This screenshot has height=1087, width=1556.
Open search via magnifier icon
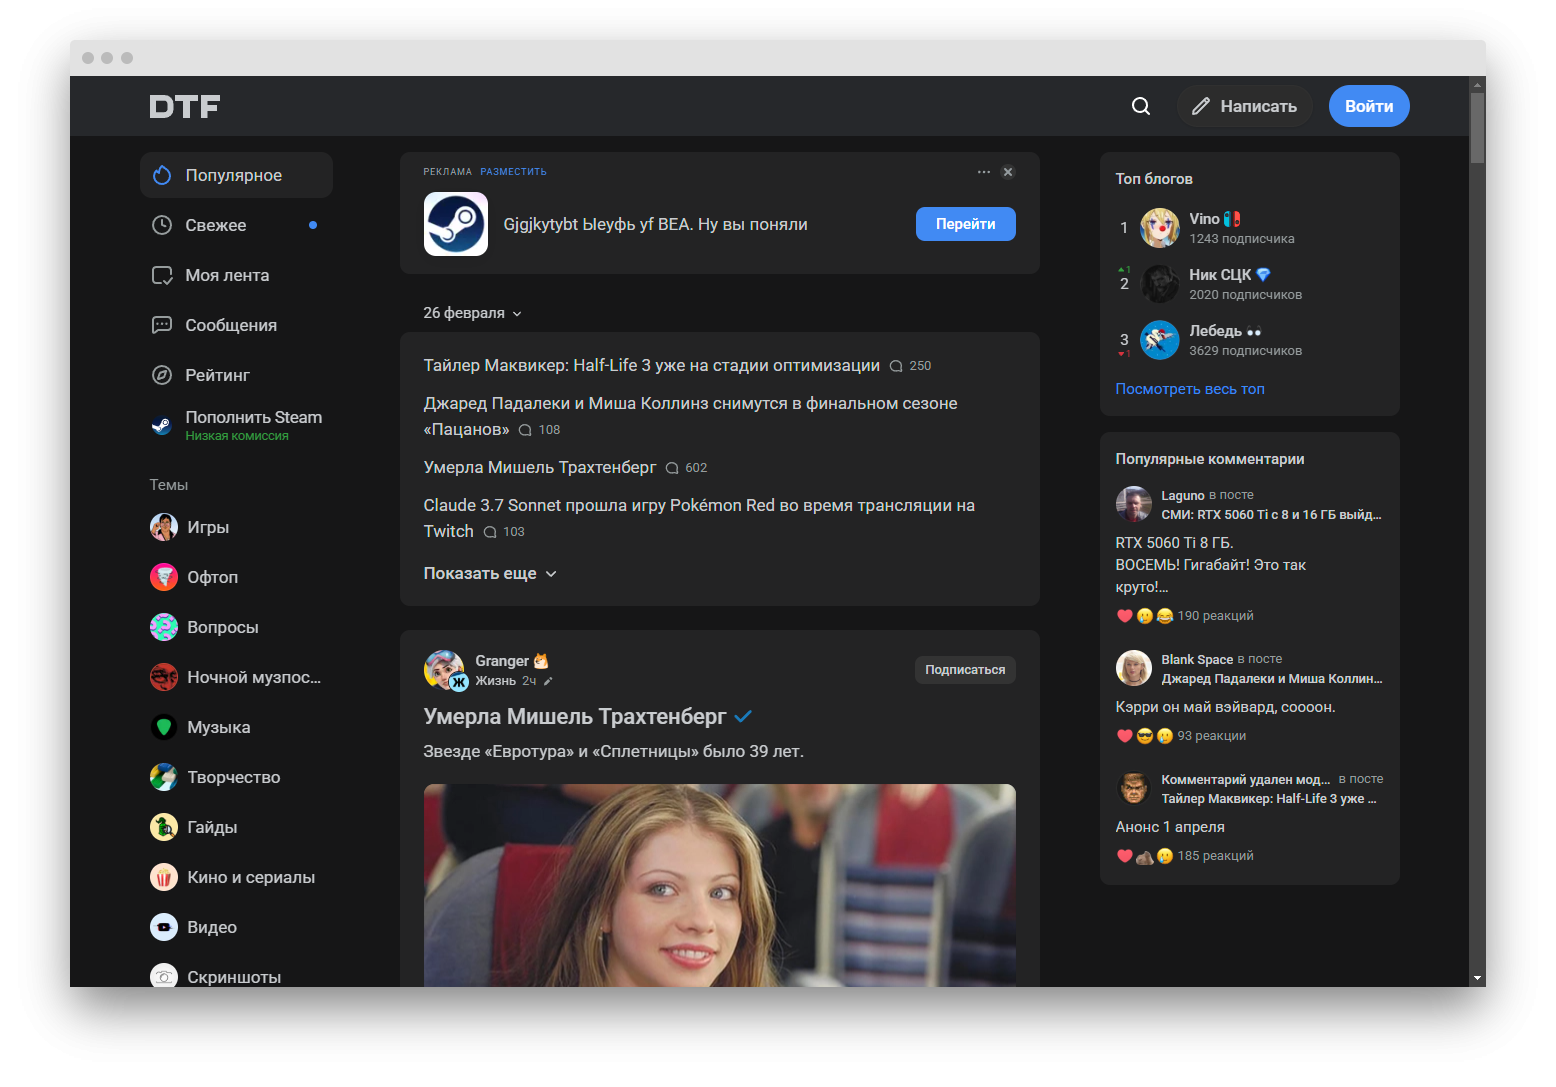[1141, 106]
